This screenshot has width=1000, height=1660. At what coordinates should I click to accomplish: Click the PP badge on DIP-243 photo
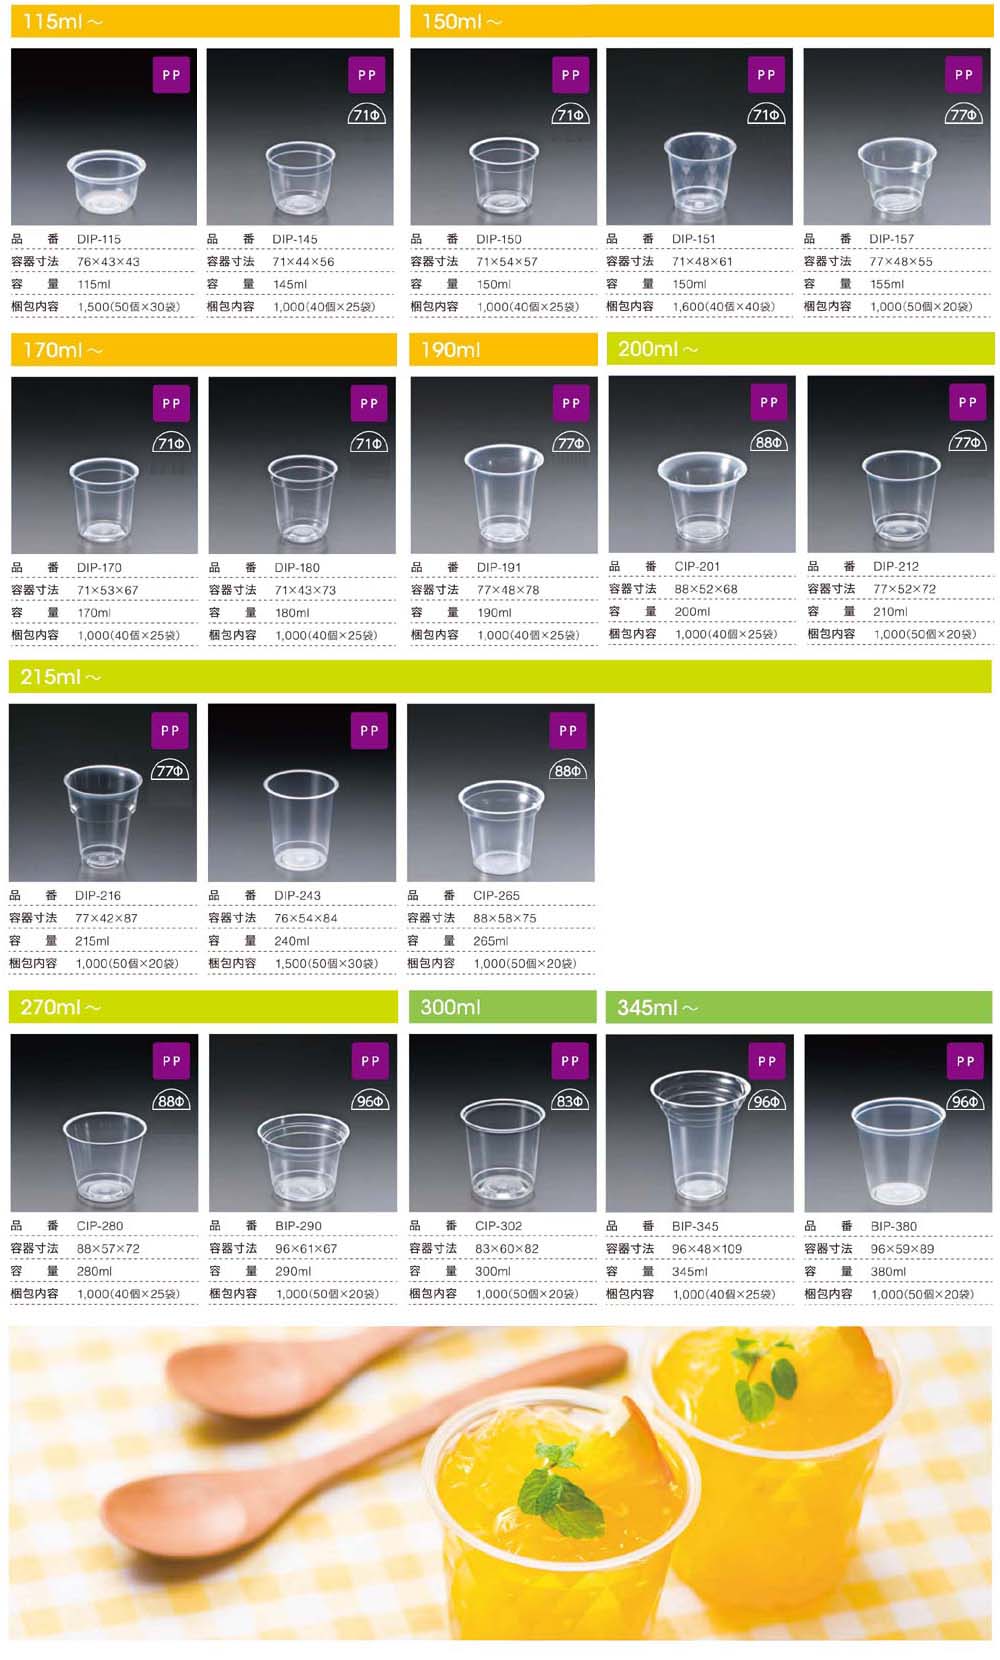point(370,731)
